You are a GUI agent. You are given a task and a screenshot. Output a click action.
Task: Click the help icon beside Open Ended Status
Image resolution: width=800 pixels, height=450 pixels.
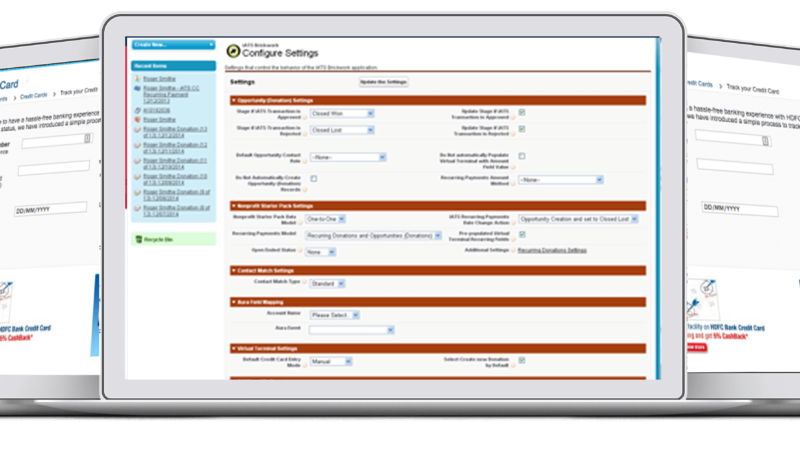(x=297, y=251)
